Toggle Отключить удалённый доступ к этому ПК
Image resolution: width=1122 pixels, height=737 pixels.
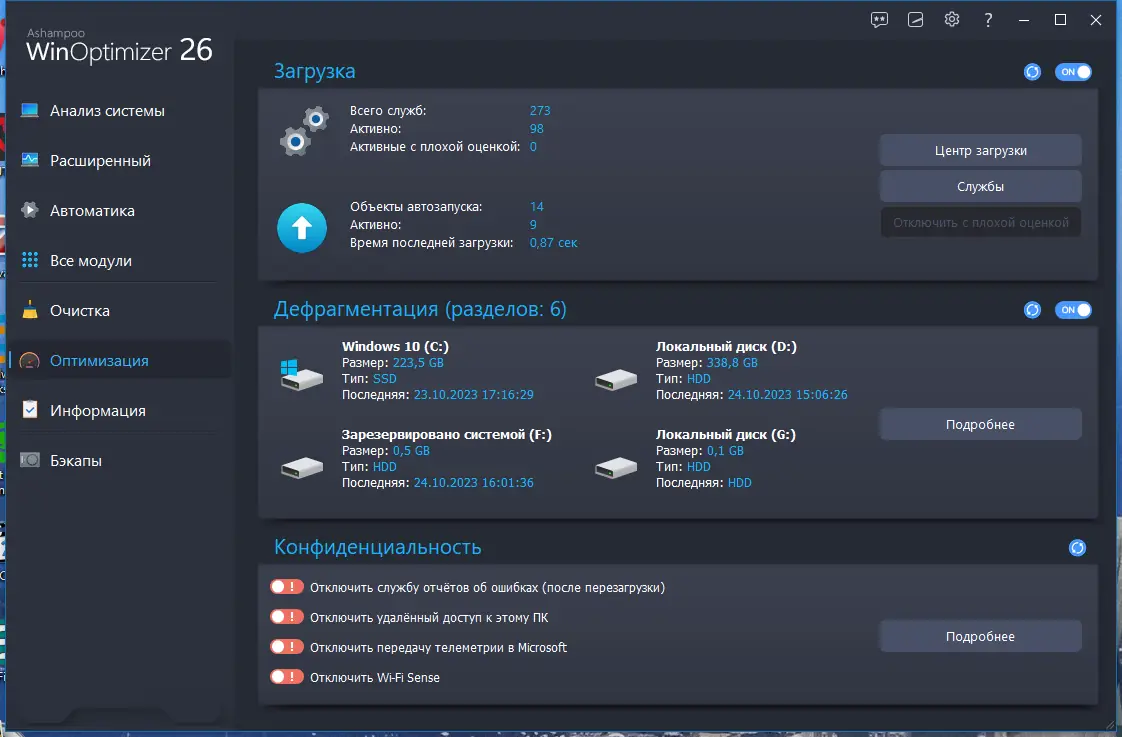click(287, 617)
